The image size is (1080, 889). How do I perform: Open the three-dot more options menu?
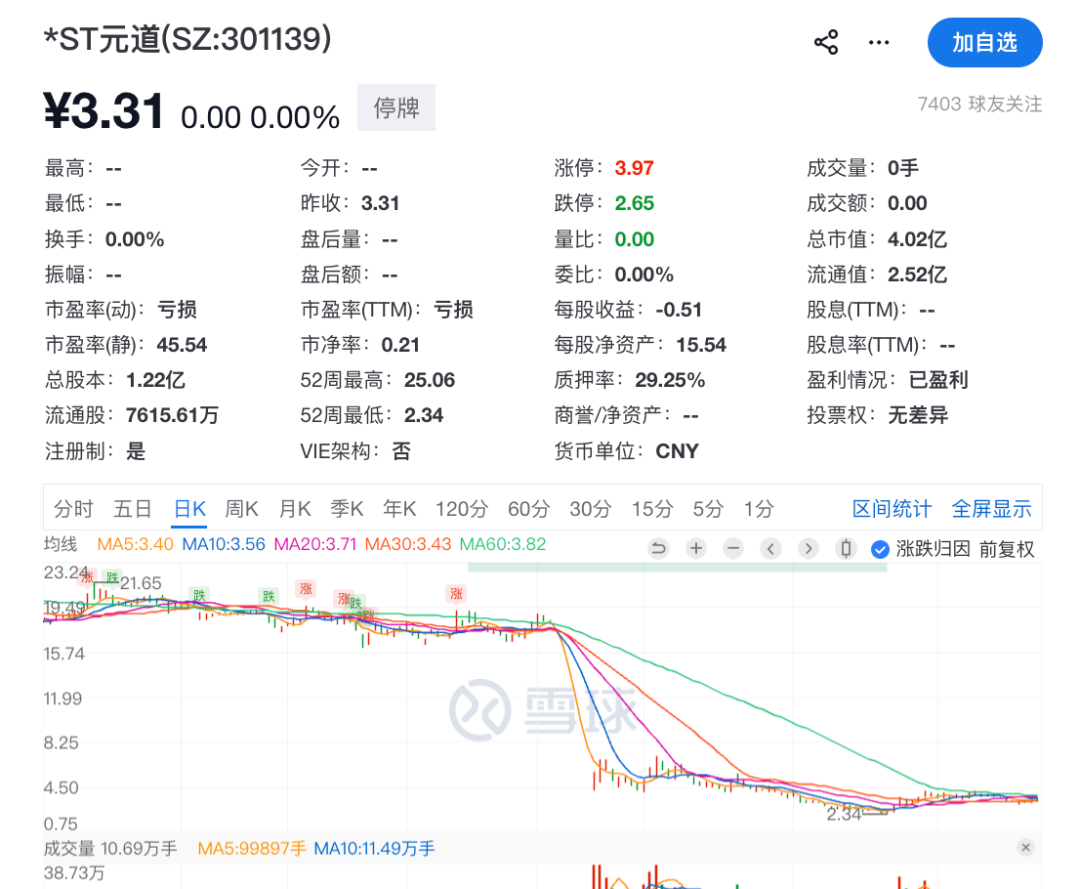(x=878, y=43)
